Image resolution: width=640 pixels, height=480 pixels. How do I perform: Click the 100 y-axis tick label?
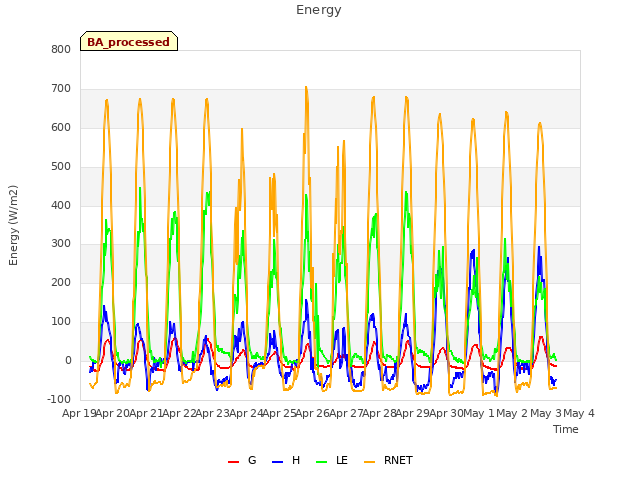[61, 322]
